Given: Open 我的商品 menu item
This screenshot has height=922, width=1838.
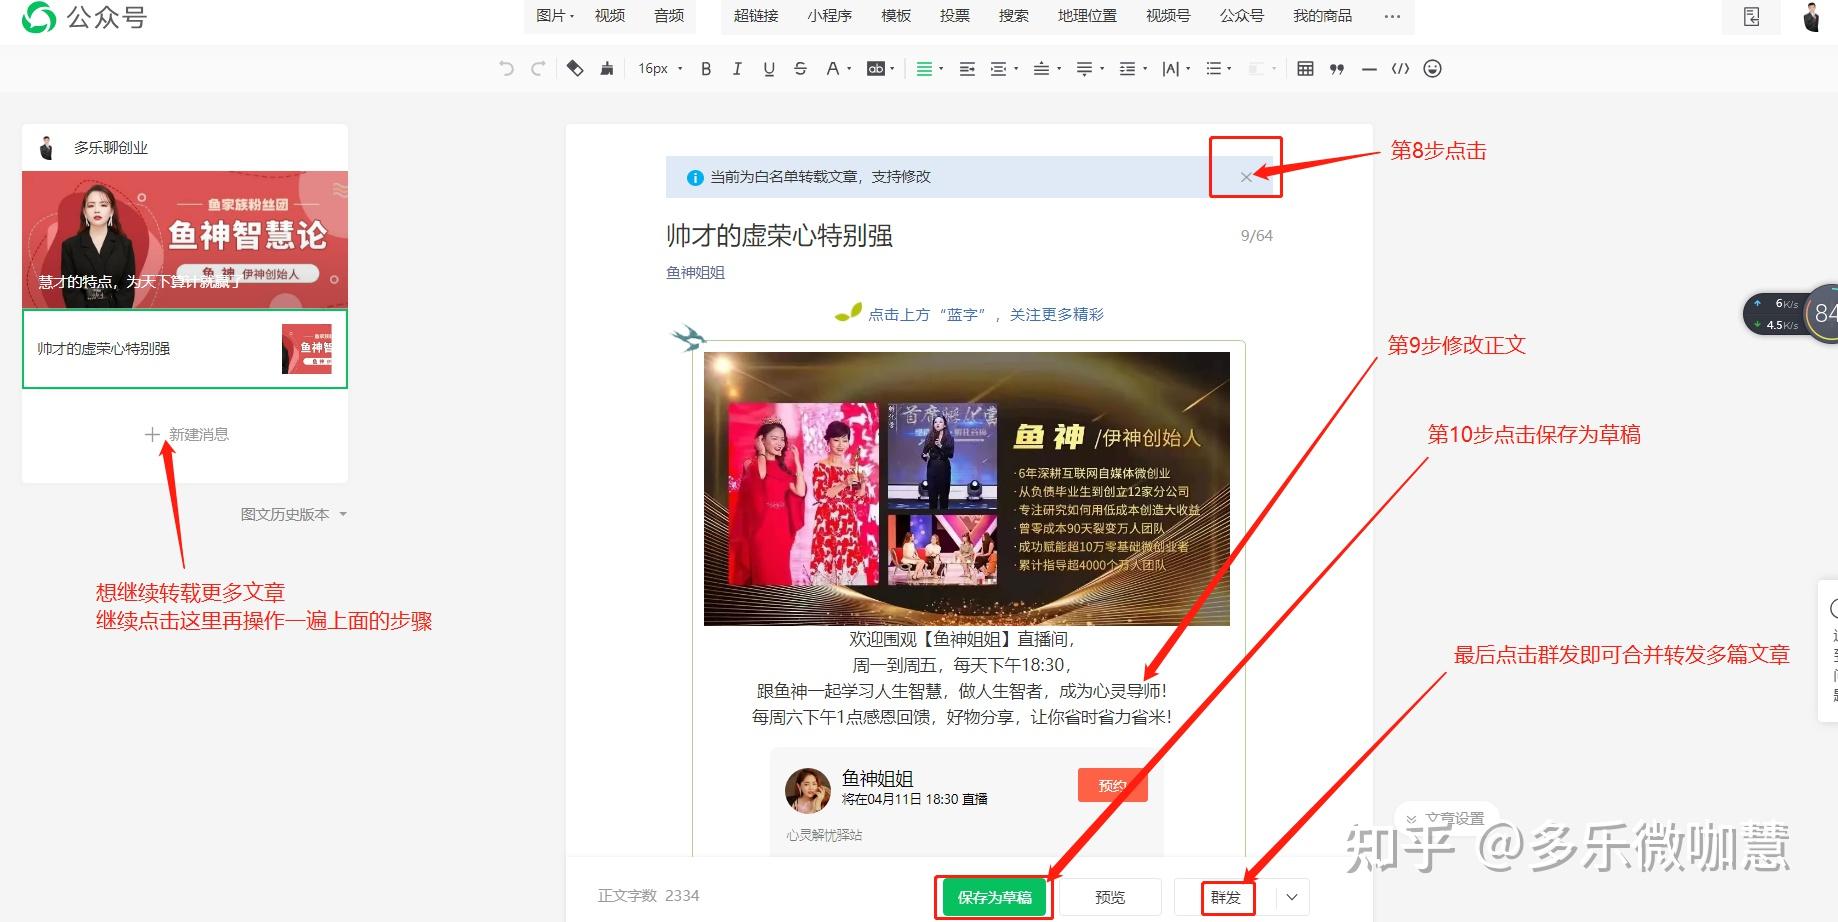Looking at the screenshot, I should click(x=1322, y=16).
